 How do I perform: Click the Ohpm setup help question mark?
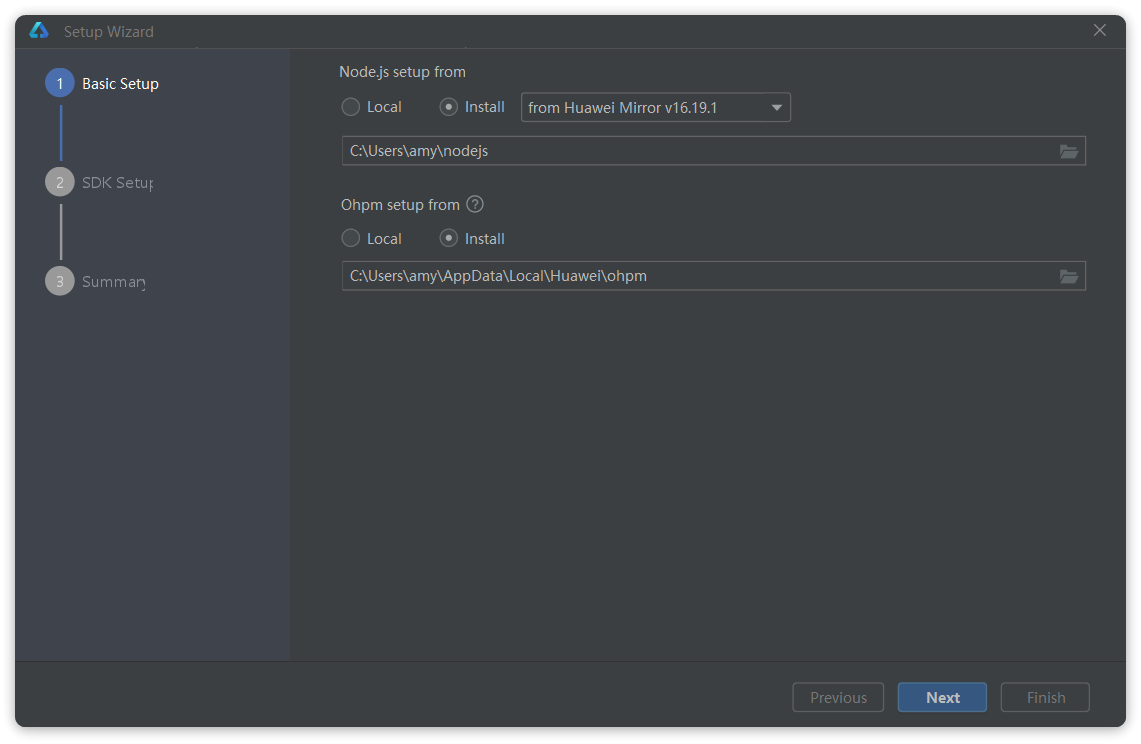[474, 205]
